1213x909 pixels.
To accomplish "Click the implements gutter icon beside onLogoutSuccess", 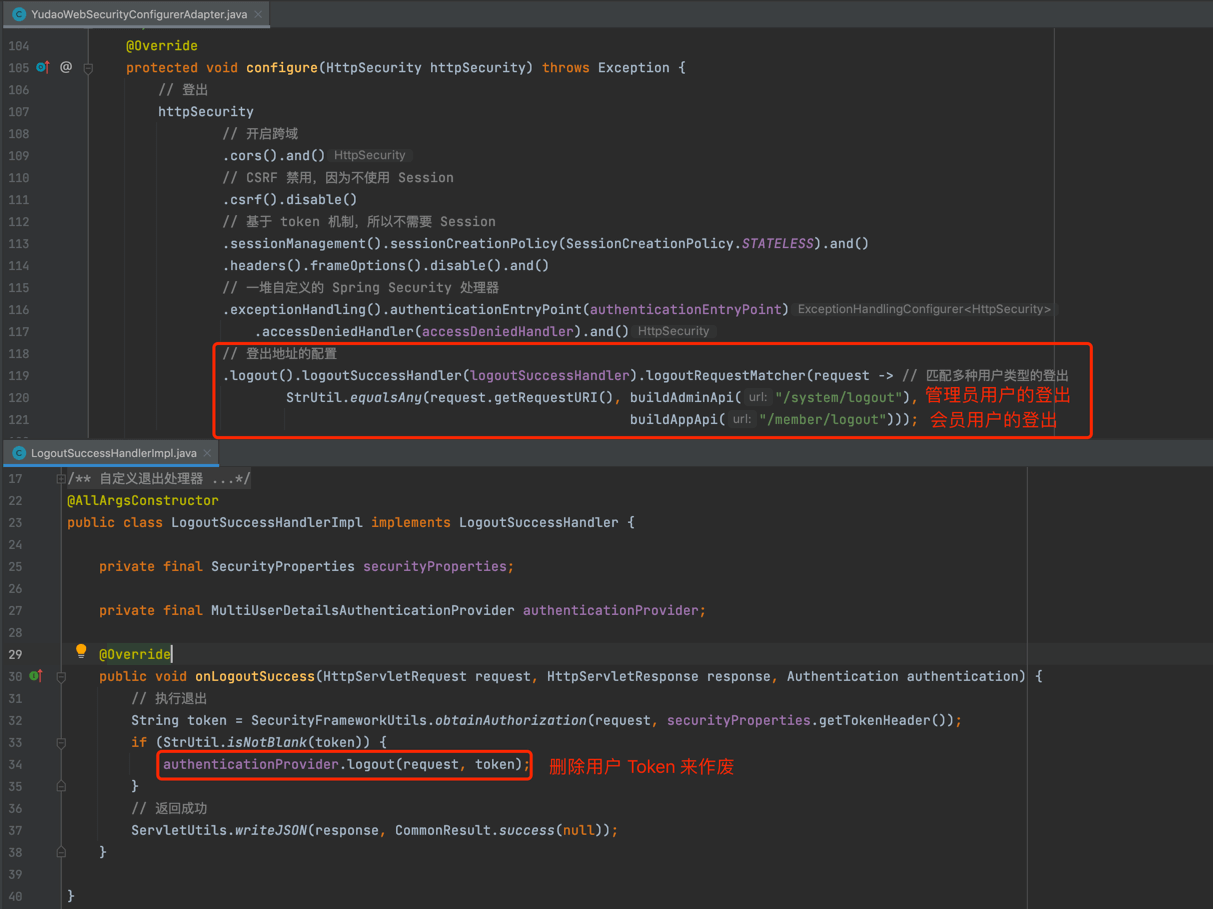I will pyautogui.click(x=36, y=676).
